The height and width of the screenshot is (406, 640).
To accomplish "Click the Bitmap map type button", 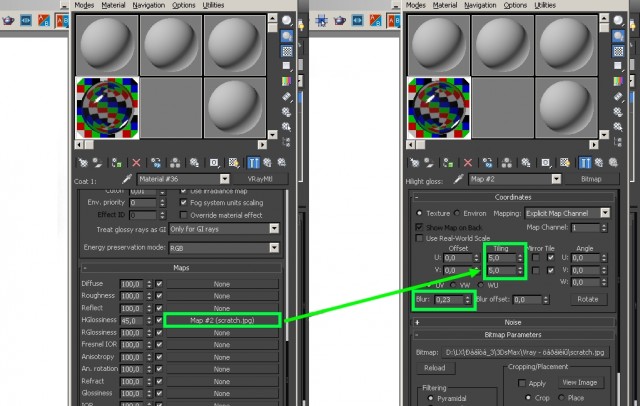I will pos(591,179).
